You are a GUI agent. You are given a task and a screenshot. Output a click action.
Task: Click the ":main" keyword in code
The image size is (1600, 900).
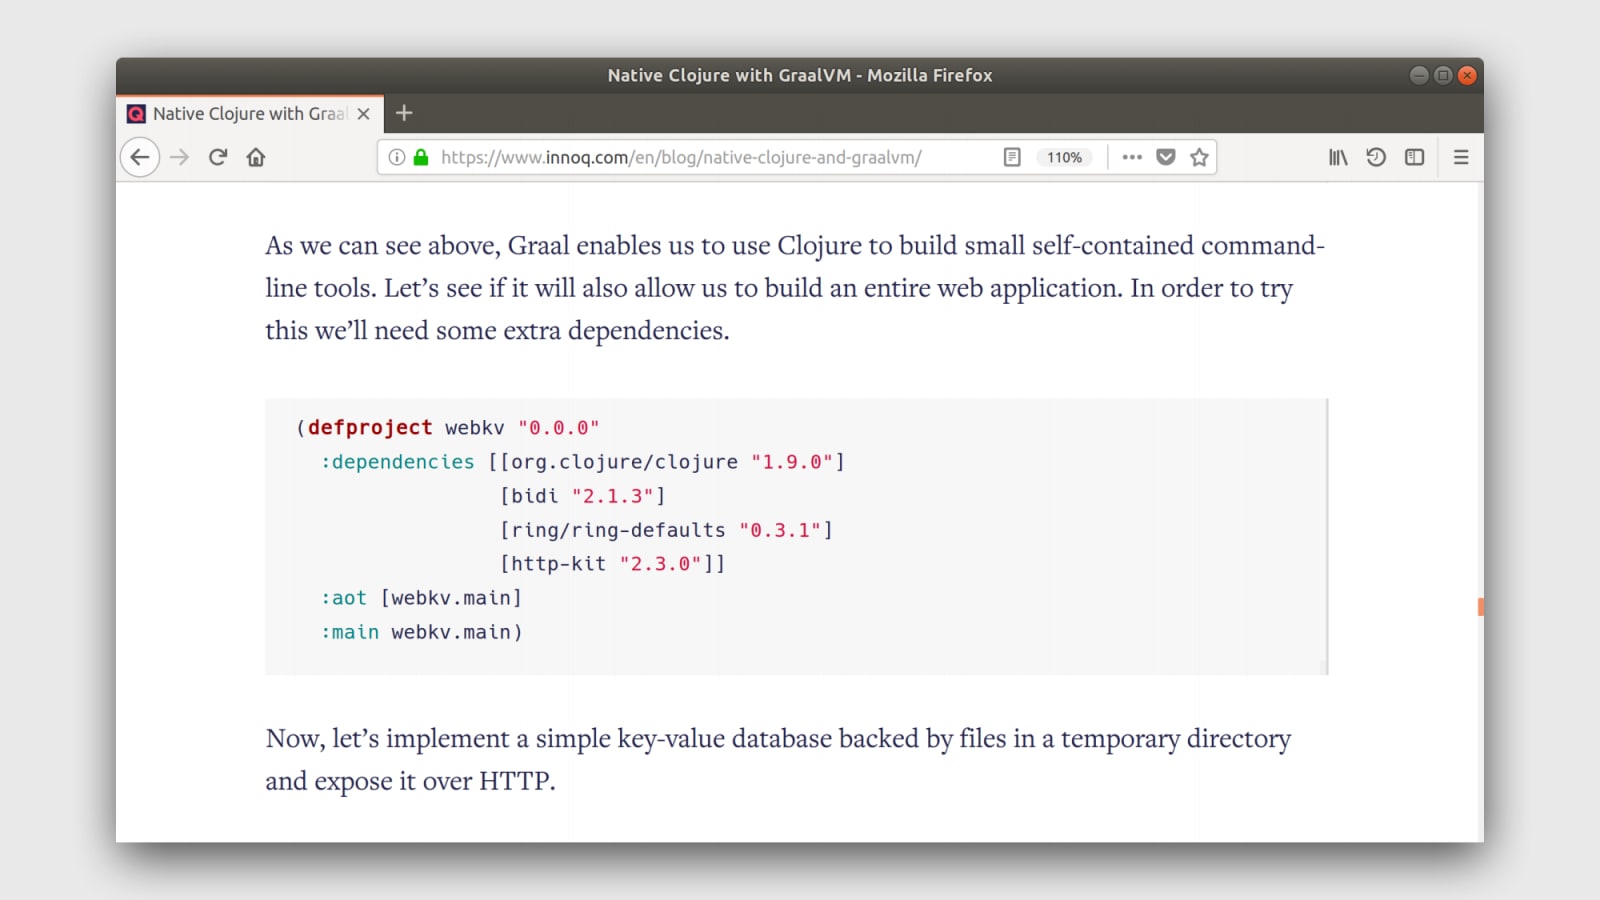(x=350, y=632)
